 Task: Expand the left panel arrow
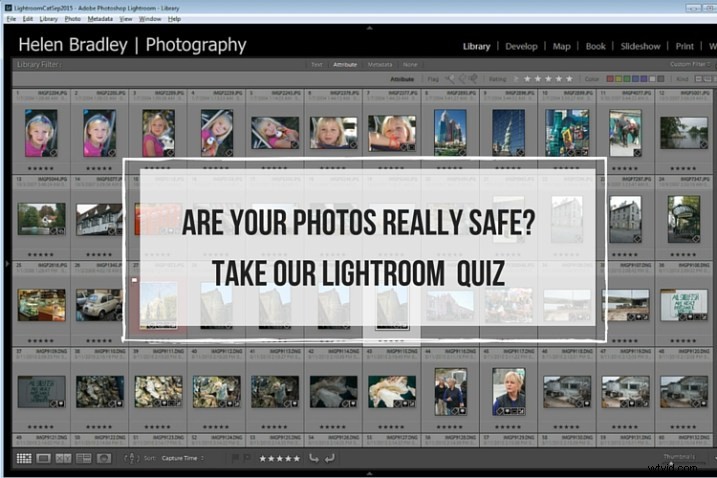[x=7, y=264]
